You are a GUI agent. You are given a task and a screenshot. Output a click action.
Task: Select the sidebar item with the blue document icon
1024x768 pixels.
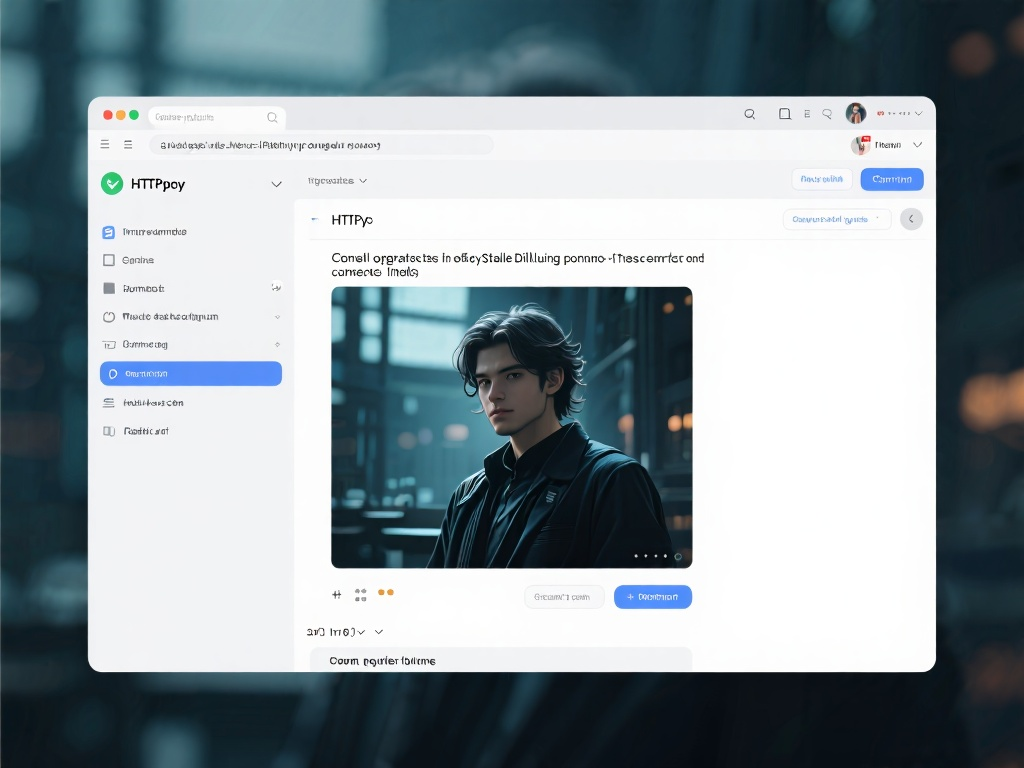pyautogui.click(x=108, y=232)
